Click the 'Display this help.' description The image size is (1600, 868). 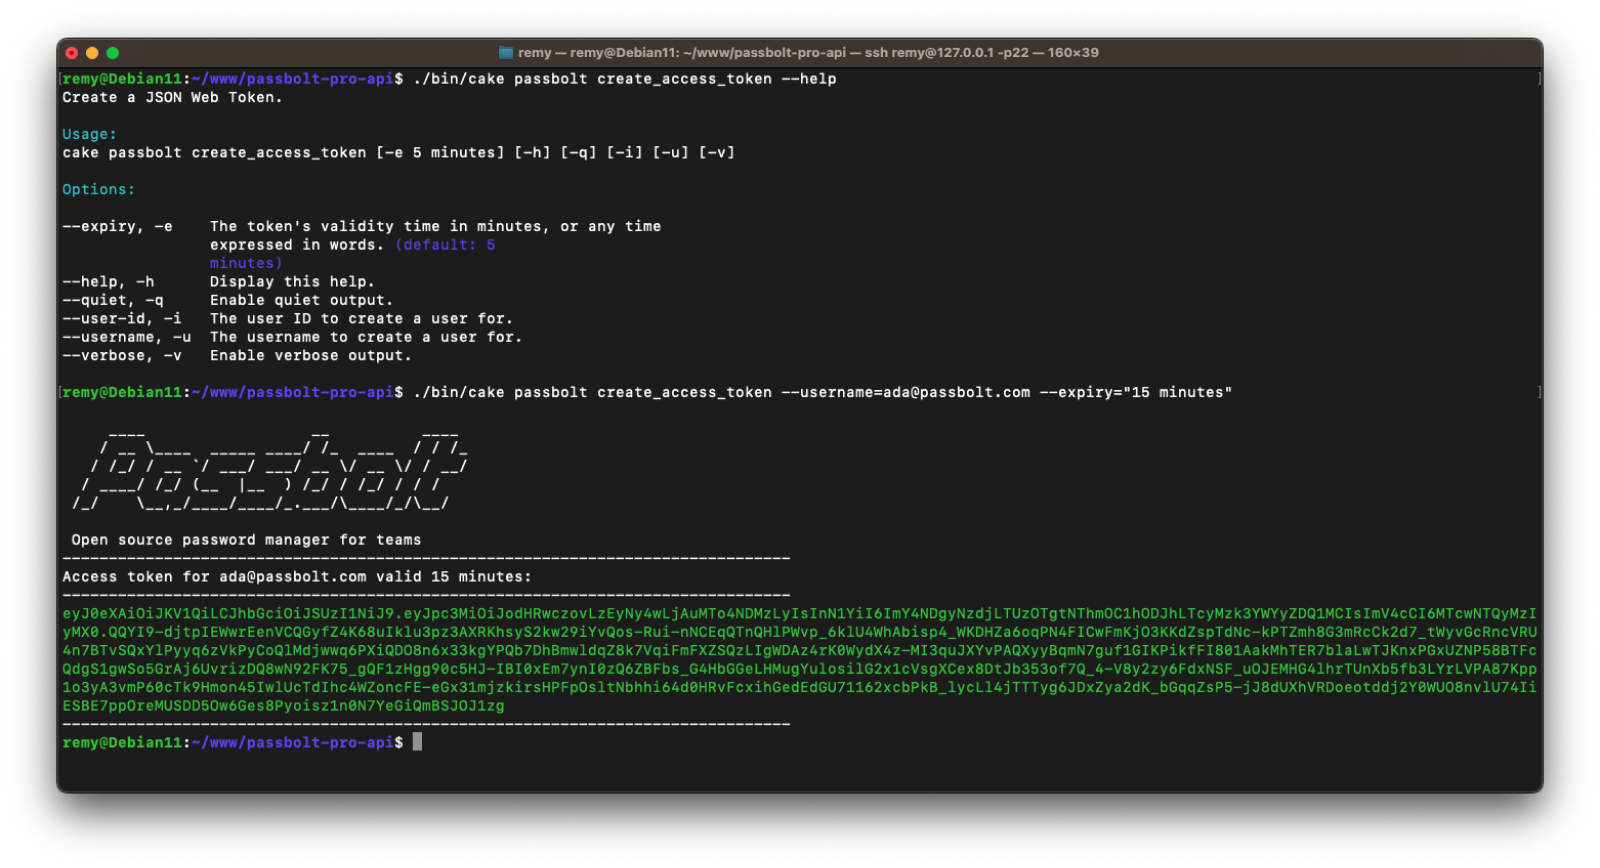[x=292, y=282]
